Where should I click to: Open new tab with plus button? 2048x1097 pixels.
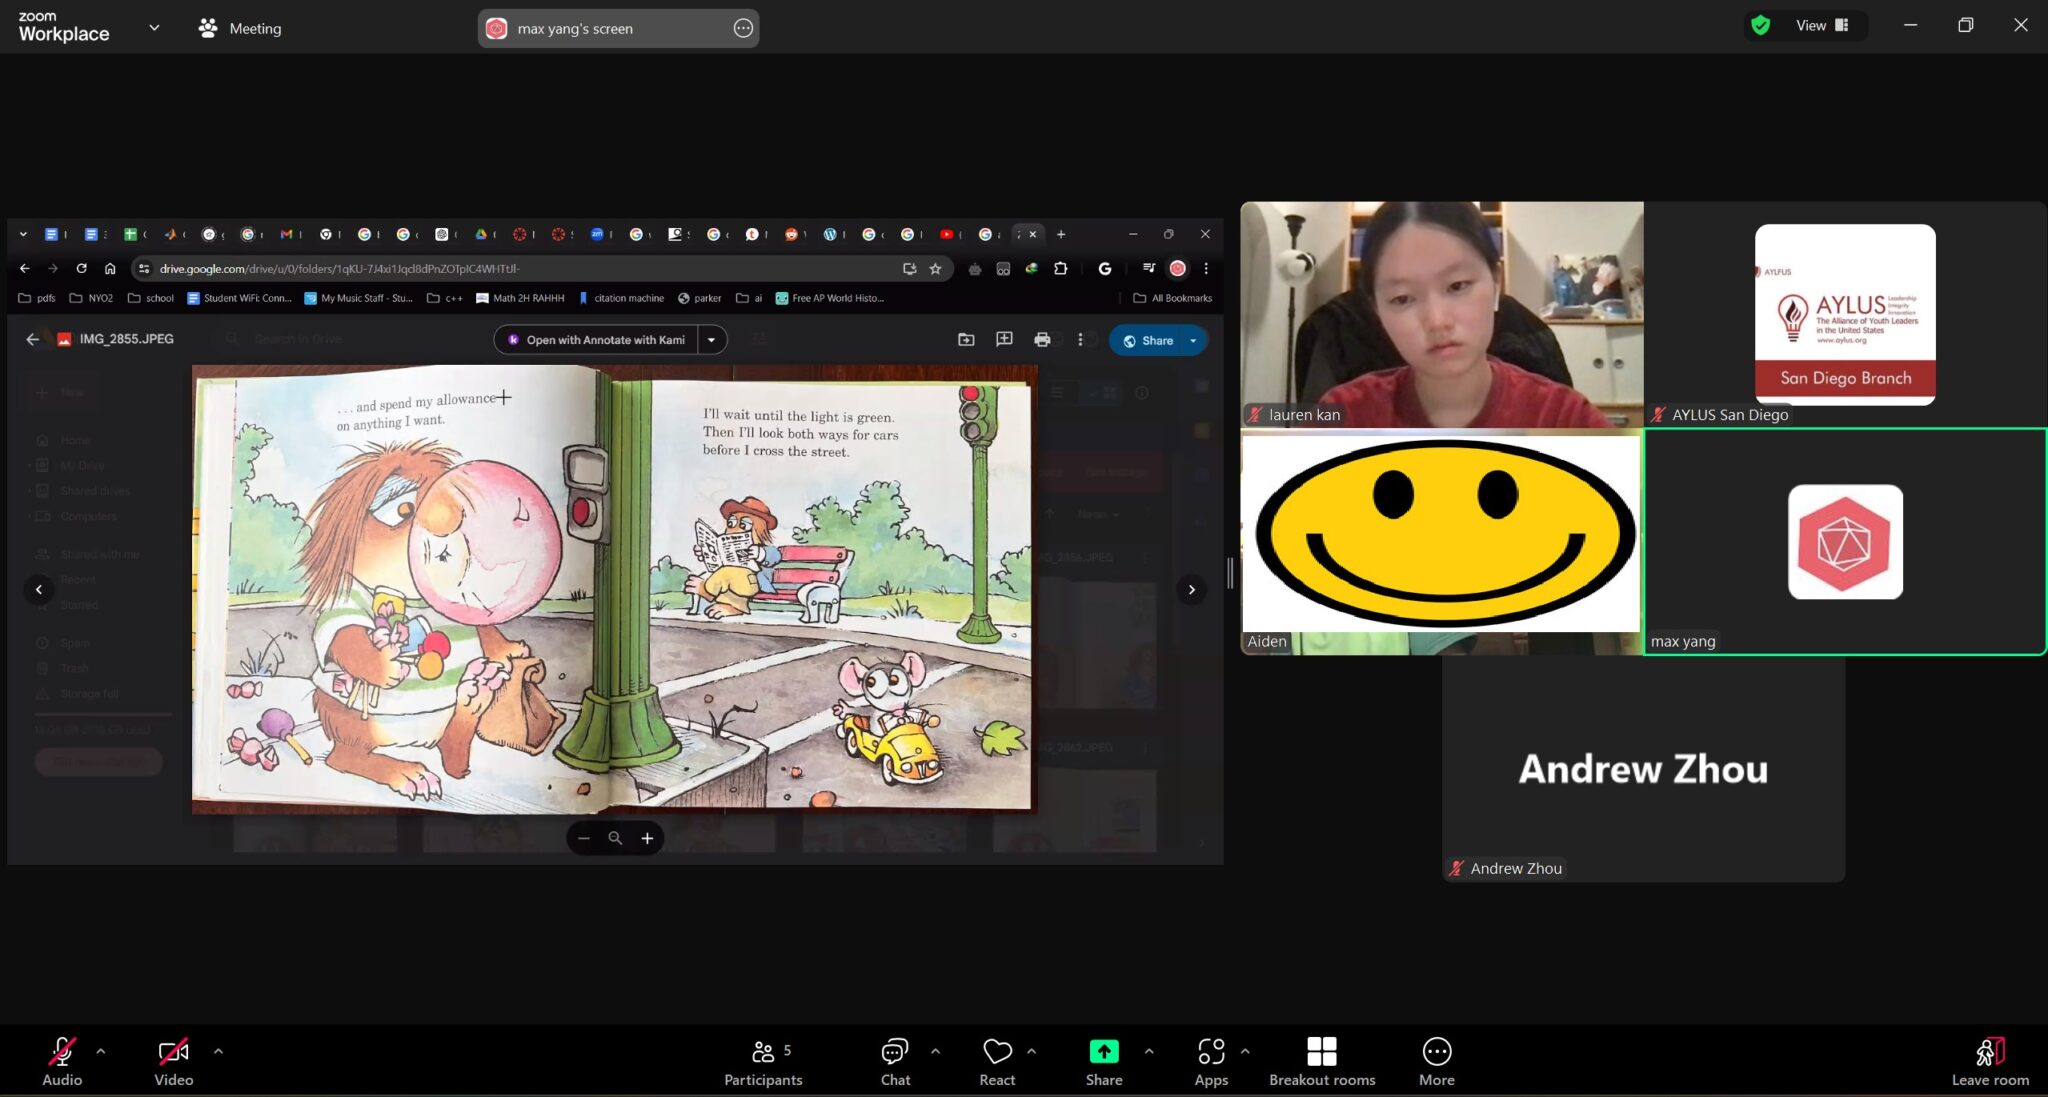click(x=1061, y=234)
